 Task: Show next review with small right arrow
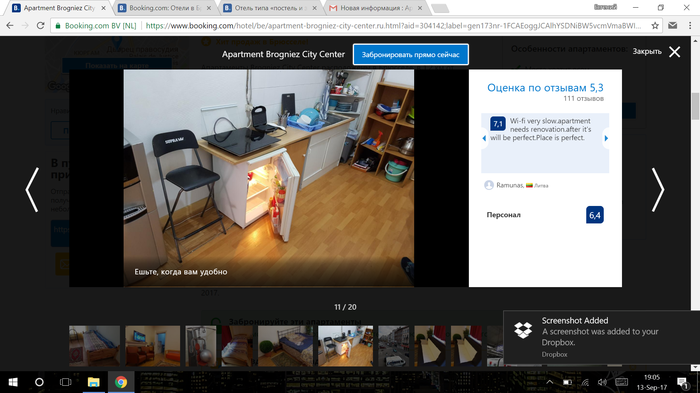pos(606,138)
